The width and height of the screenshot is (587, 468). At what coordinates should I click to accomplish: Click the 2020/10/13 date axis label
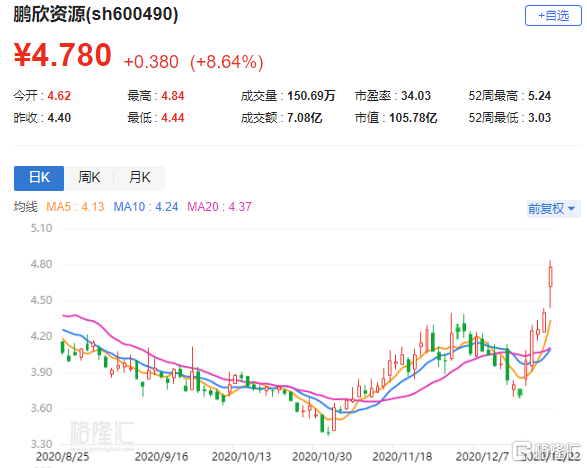(241, 457)
